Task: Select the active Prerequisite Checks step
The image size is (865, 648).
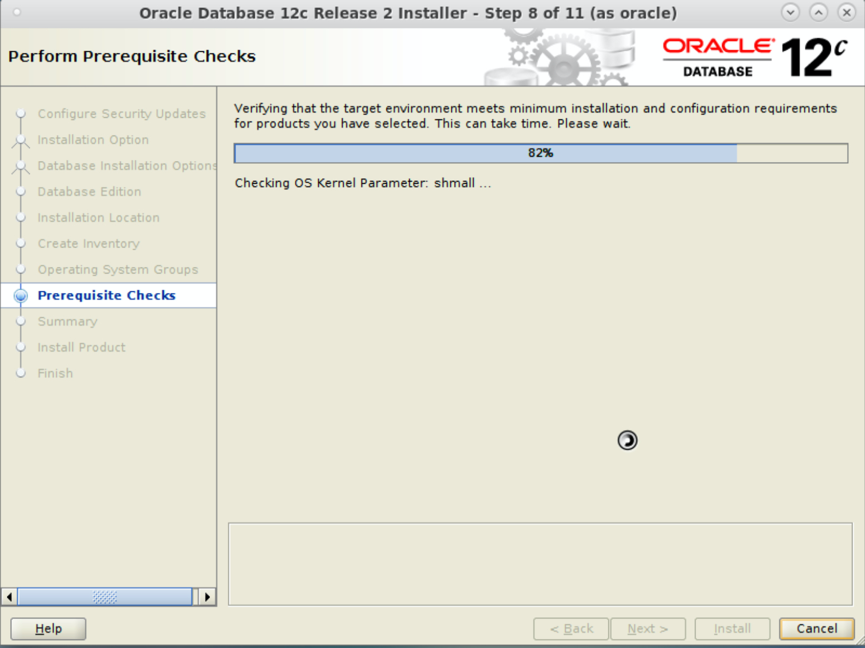Action: (x=106, y=295)
